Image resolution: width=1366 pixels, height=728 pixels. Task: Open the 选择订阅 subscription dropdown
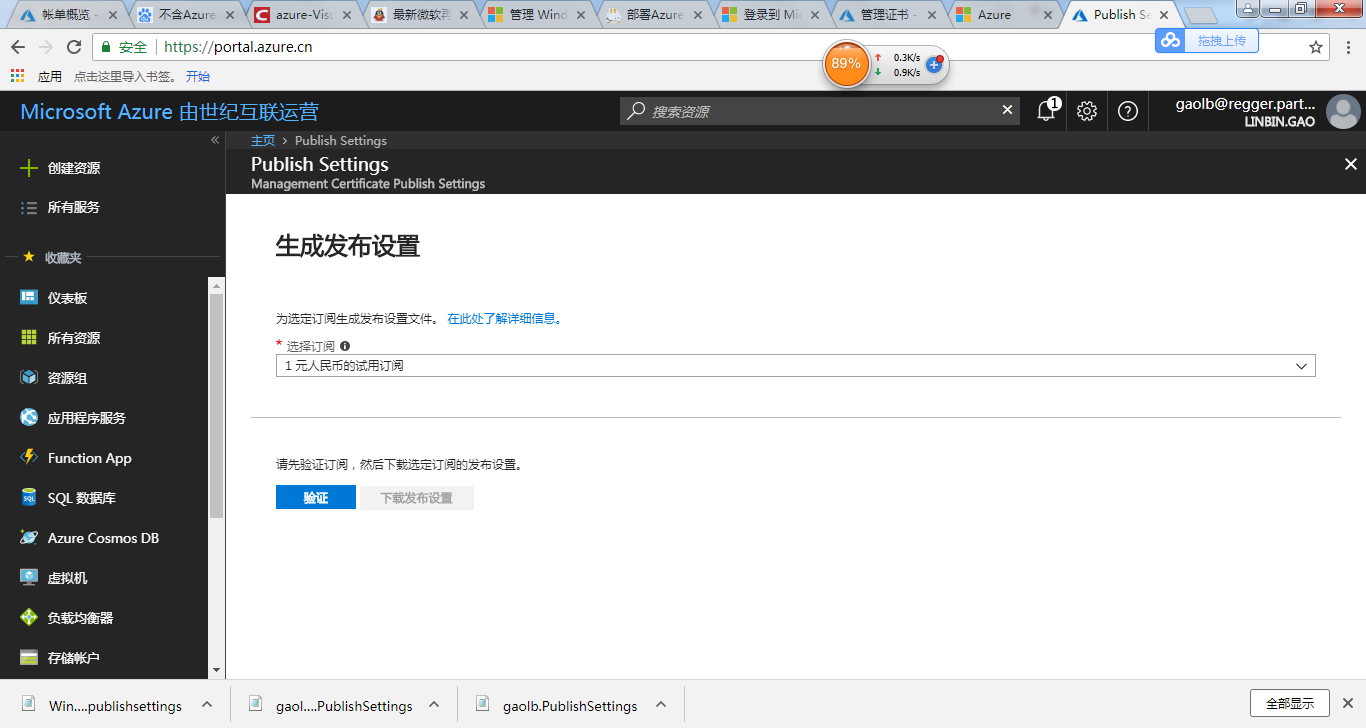coord(796,366)
